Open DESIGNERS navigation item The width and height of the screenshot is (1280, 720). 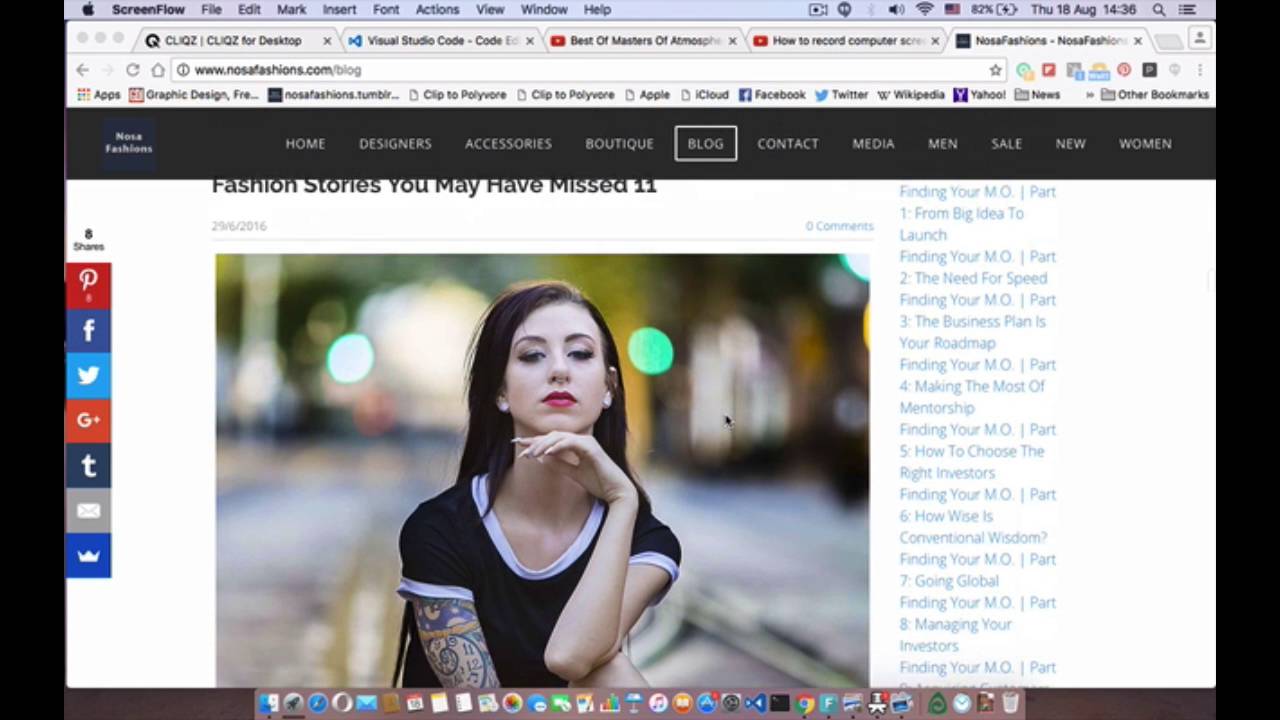[395, 143]
